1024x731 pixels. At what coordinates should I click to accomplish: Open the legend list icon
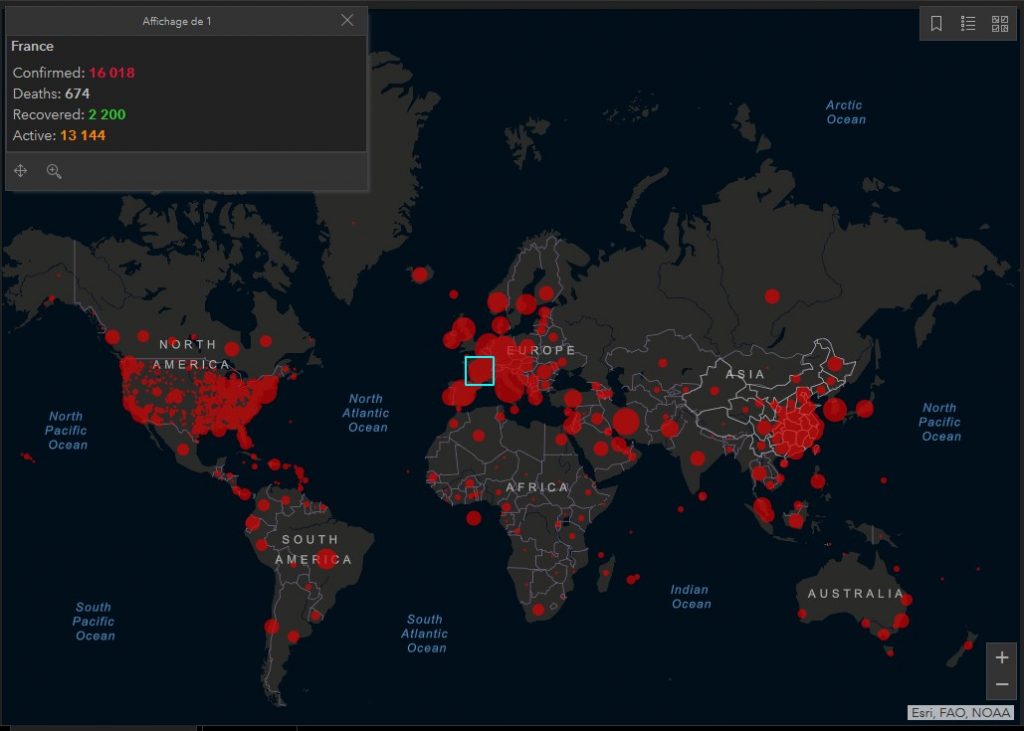pos(968,24)
